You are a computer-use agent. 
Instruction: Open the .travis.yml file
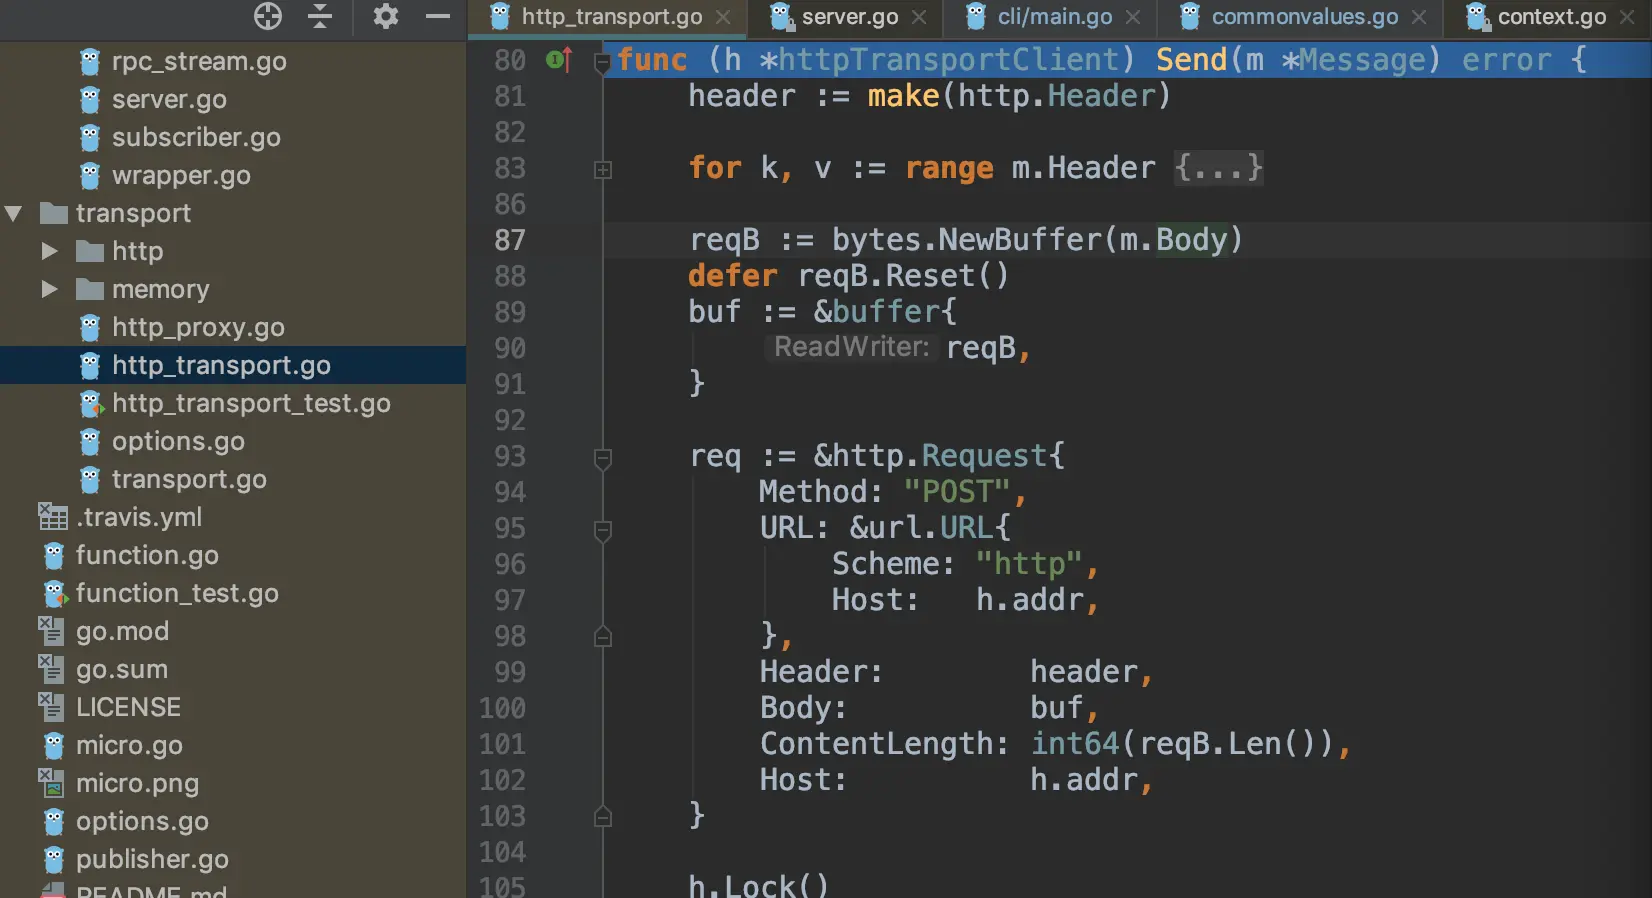(x=139, y=517)
